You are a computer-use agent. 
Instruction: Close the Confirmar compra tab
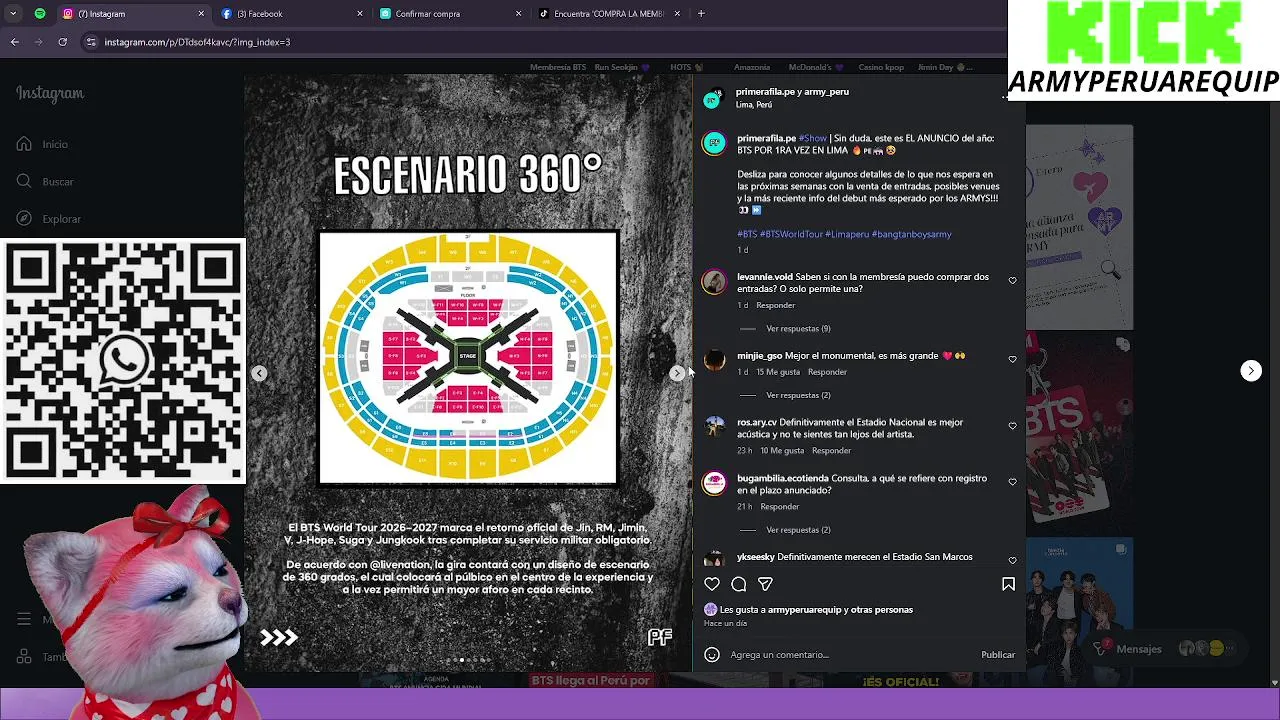[518, 14]
